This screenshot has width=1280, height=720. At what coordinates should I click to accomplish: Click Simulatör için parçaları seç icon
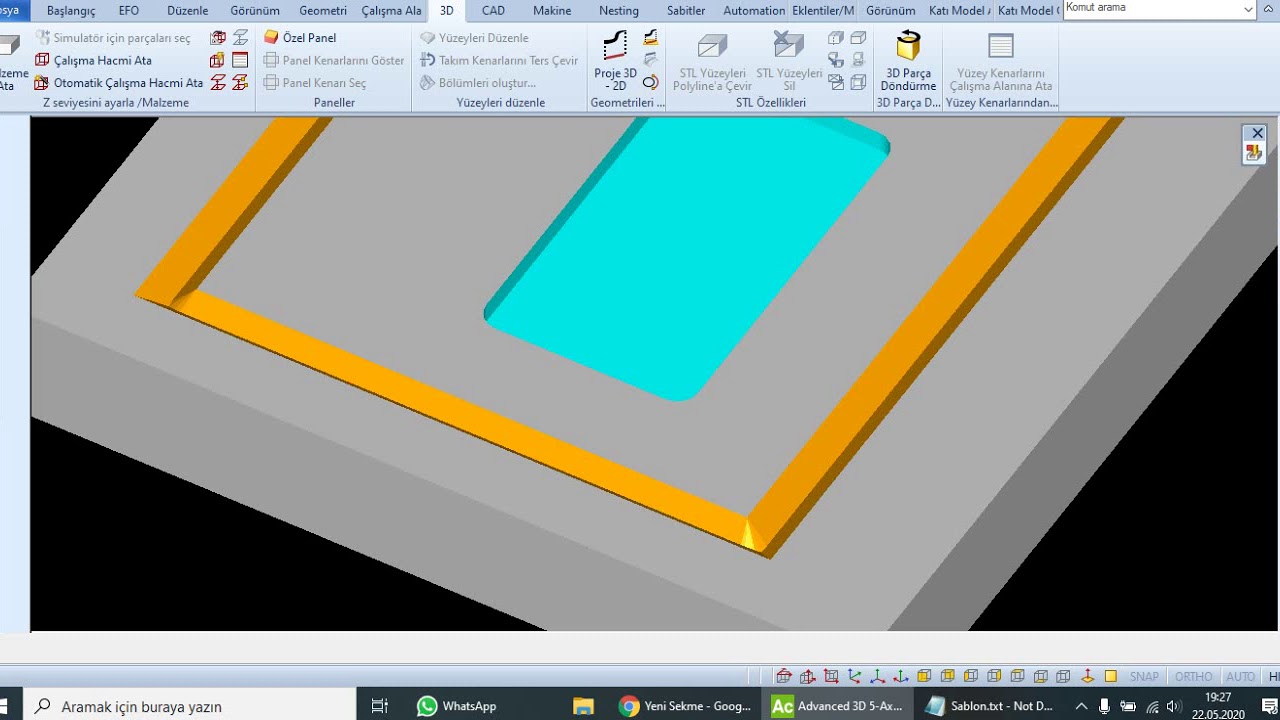[42, 37]
